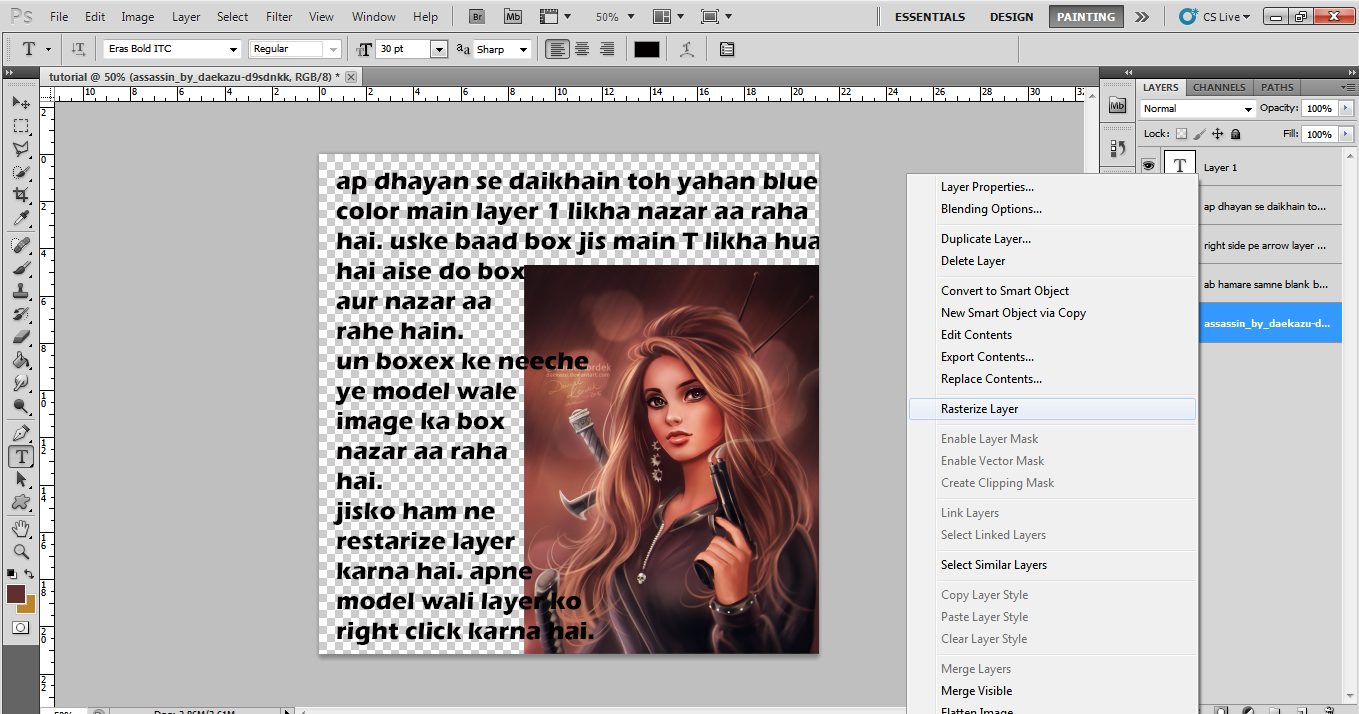Swap foreground and background colors

30,574
